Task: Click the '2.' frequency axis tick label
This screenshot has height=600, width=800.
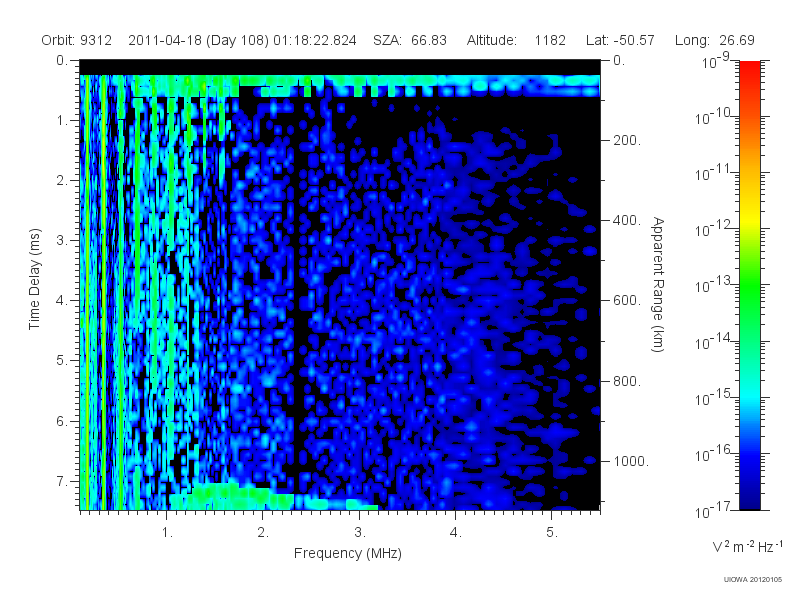Action: pos(263,533)
